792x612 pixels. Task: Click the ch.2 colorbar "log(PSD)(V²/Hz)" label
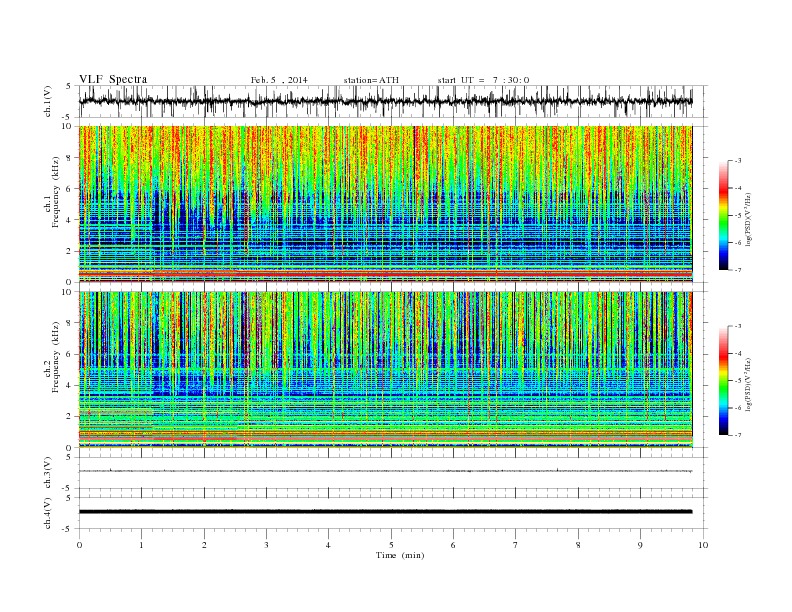(749, 385)
